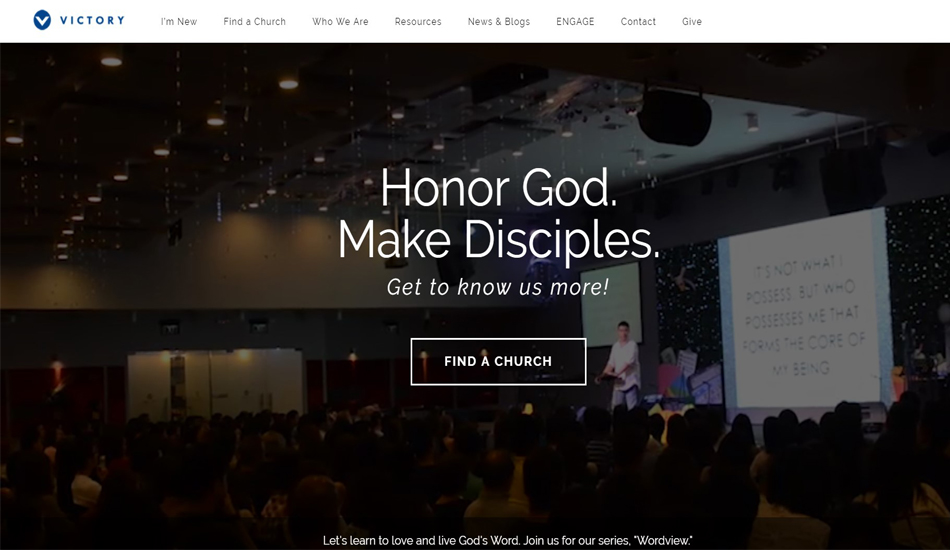Viewport: 950px width, 550px height.
Task: Click the Wordview series announcement text
Action: tap(508, 540)
